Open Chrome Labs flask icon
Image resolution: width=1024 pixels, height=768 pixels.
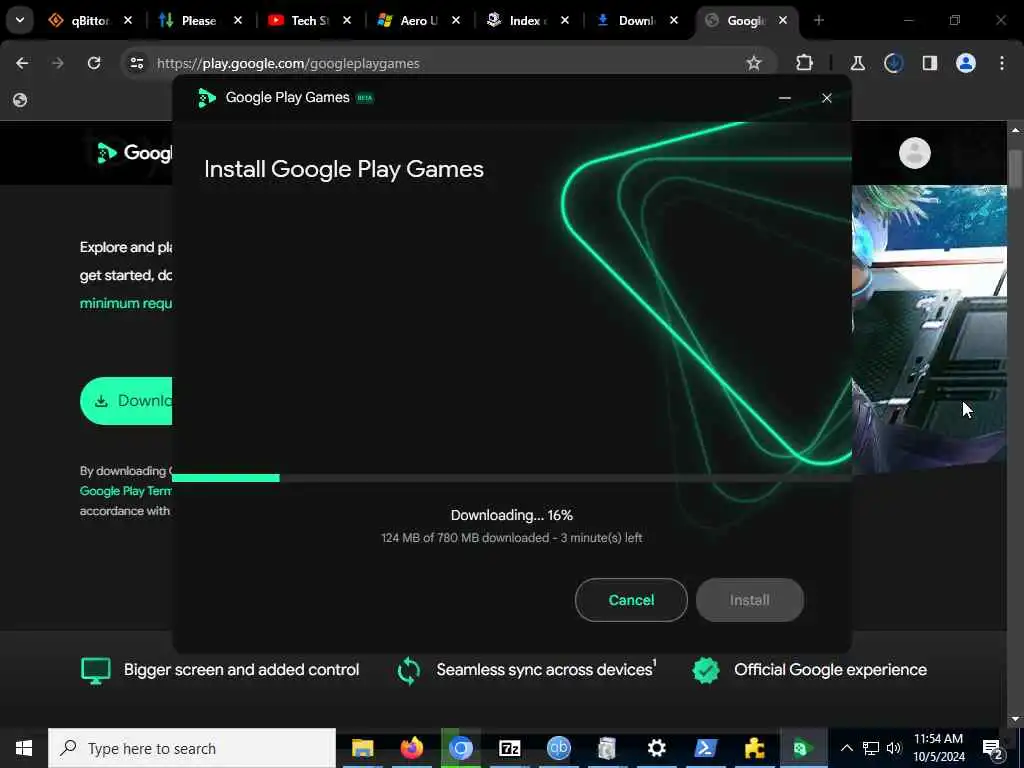click(857, 63)
